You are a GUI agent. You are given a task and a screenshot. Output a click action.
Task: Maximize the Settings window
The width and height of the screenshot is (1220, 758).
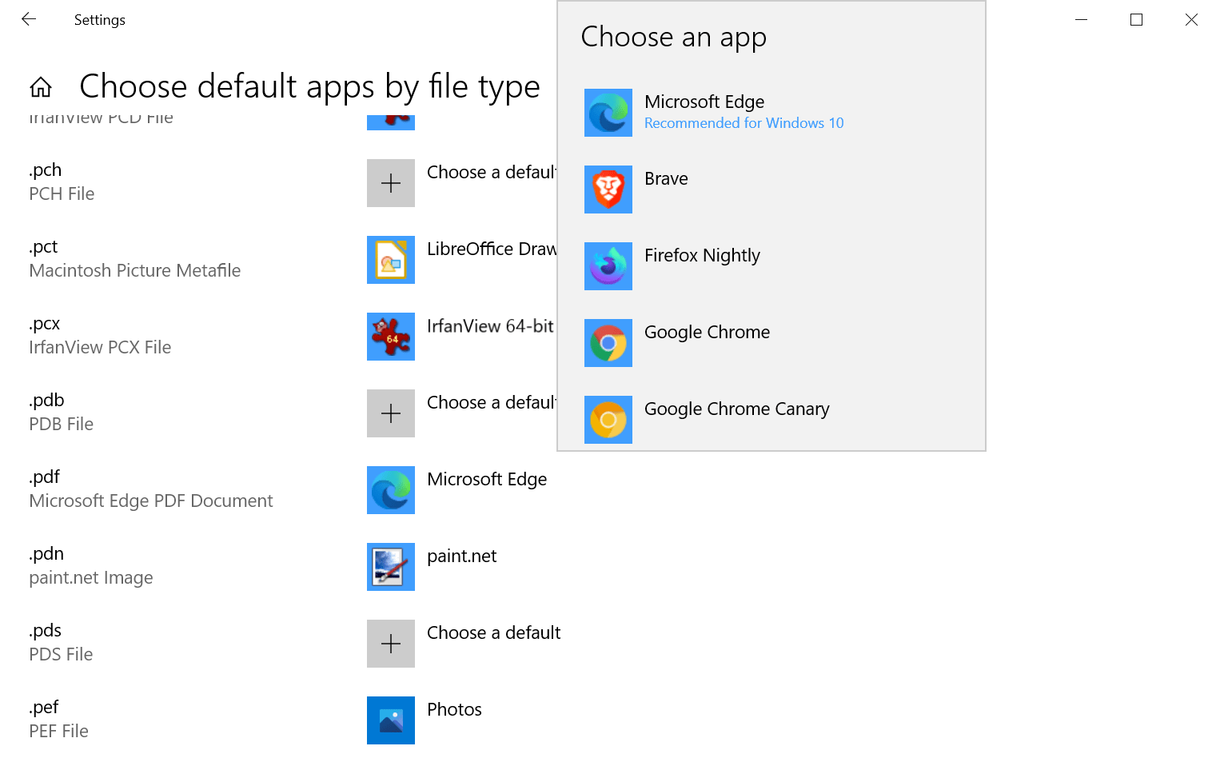tap(1136, 19)
